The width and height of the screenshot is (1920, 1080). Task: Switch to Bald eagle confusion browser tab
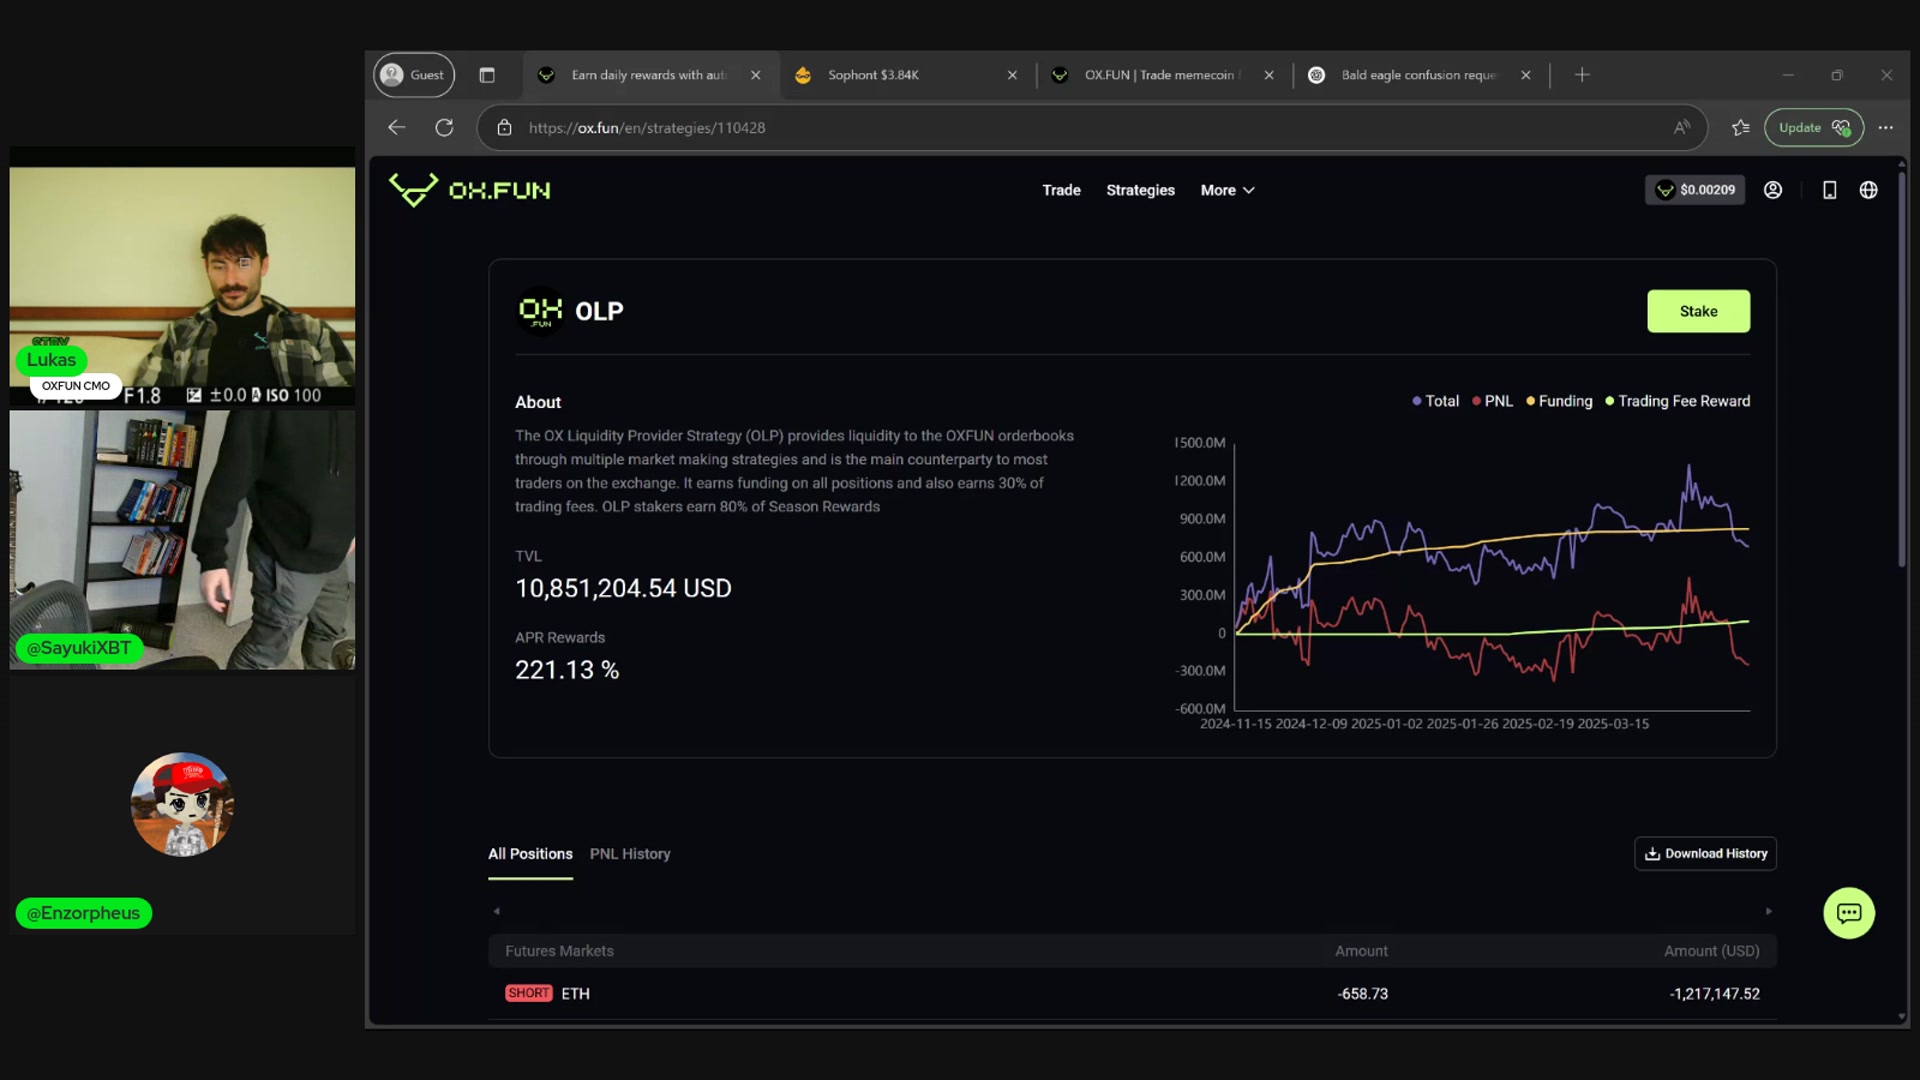pyautogui.click(x=1420, y=75)
